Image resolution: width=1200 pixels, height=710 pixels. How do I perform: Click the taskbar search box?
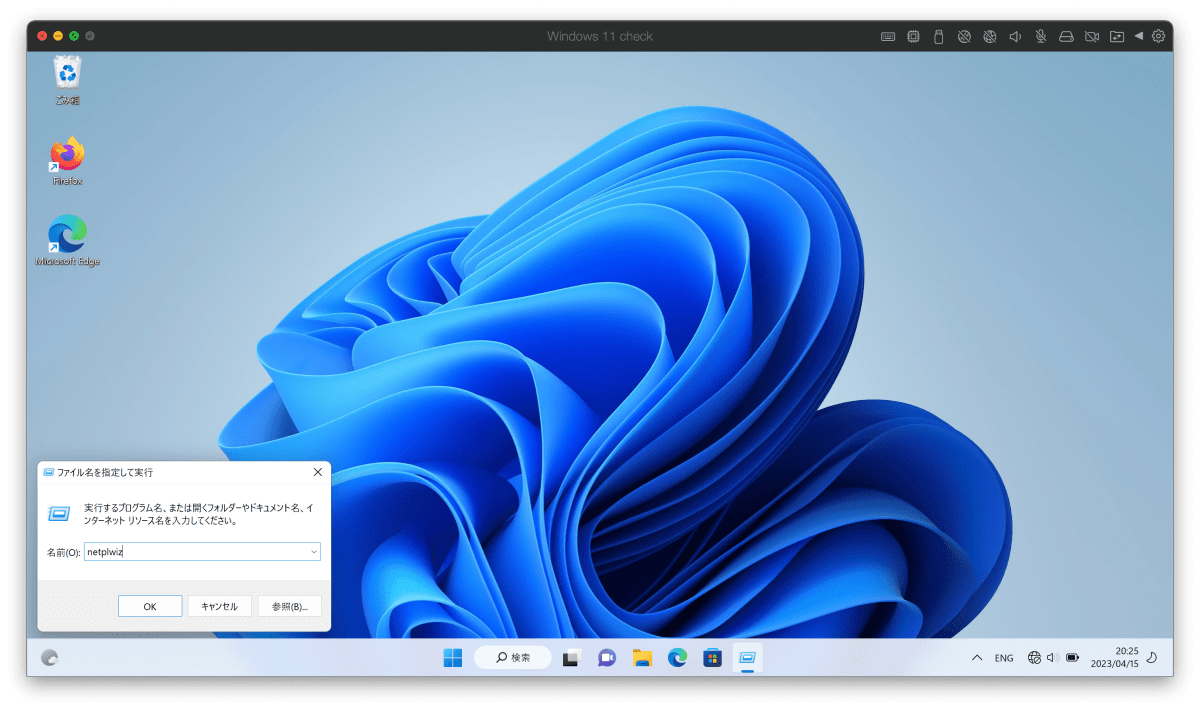pyautogui.click(x=512, y=657)
